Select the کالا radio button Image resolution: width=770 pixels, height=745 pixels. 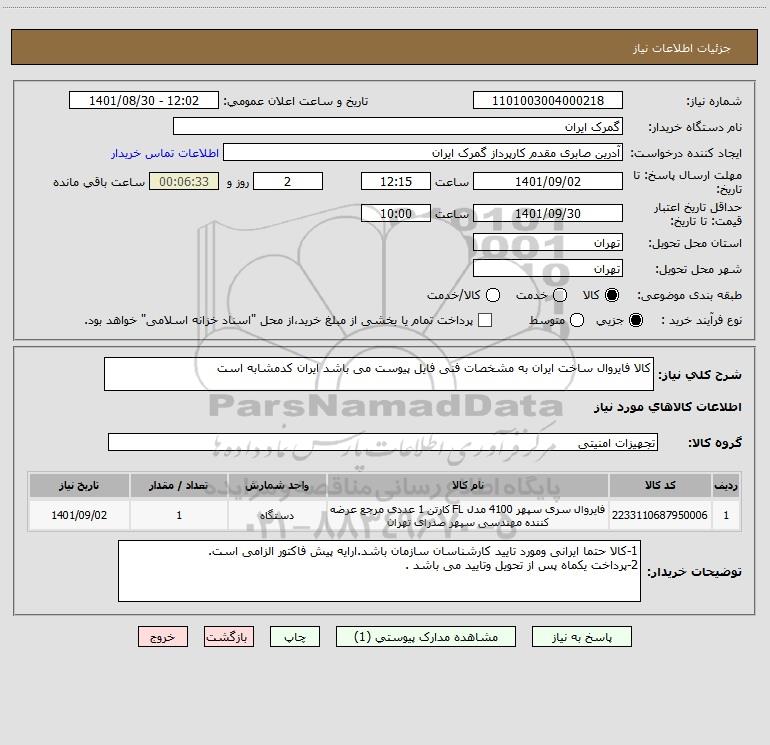612,295
